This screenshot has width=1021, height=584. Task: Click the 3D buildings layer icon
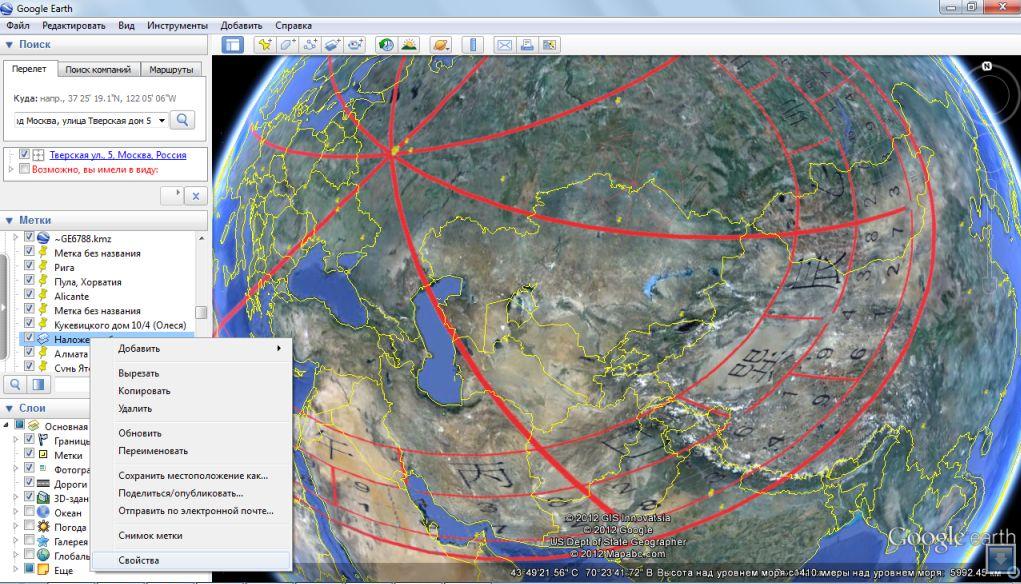[44, 498]
